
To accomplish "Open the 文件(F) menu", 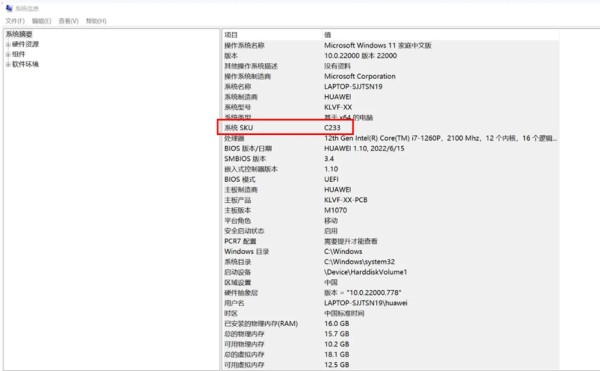I will click(x=15, y=21).
